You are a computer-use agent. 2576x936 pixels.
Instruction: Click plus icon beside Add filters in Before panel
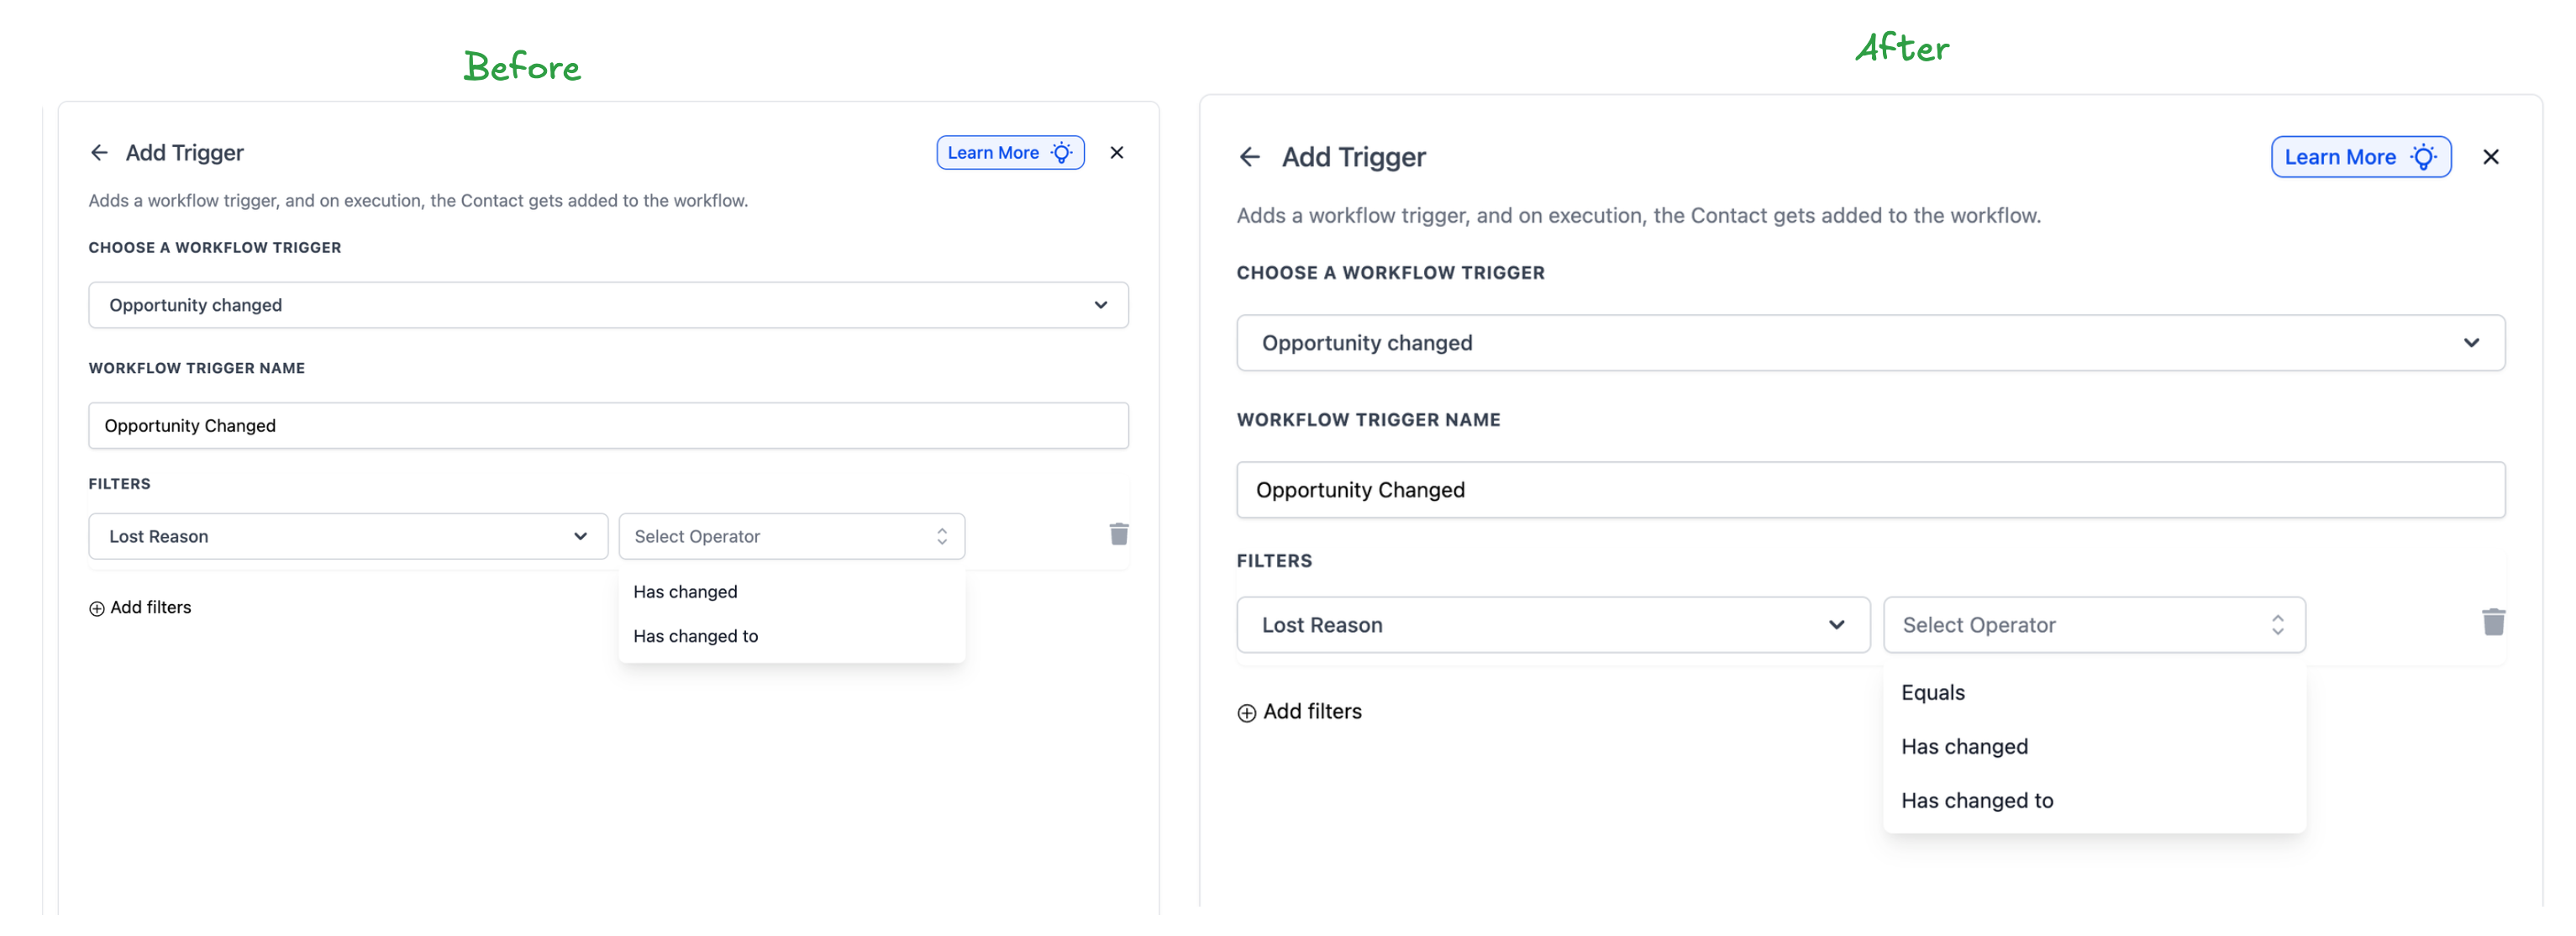(97, 608)
